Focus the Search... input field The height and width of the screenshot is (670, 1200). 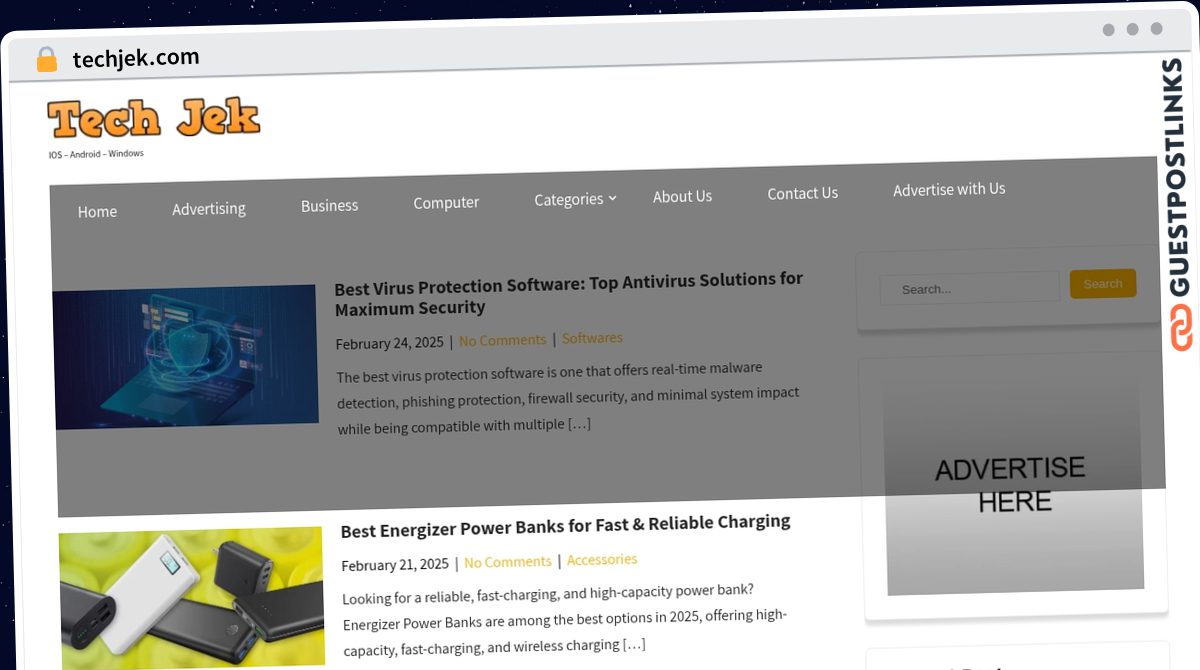pyautogui.click(x=969, y=288)
